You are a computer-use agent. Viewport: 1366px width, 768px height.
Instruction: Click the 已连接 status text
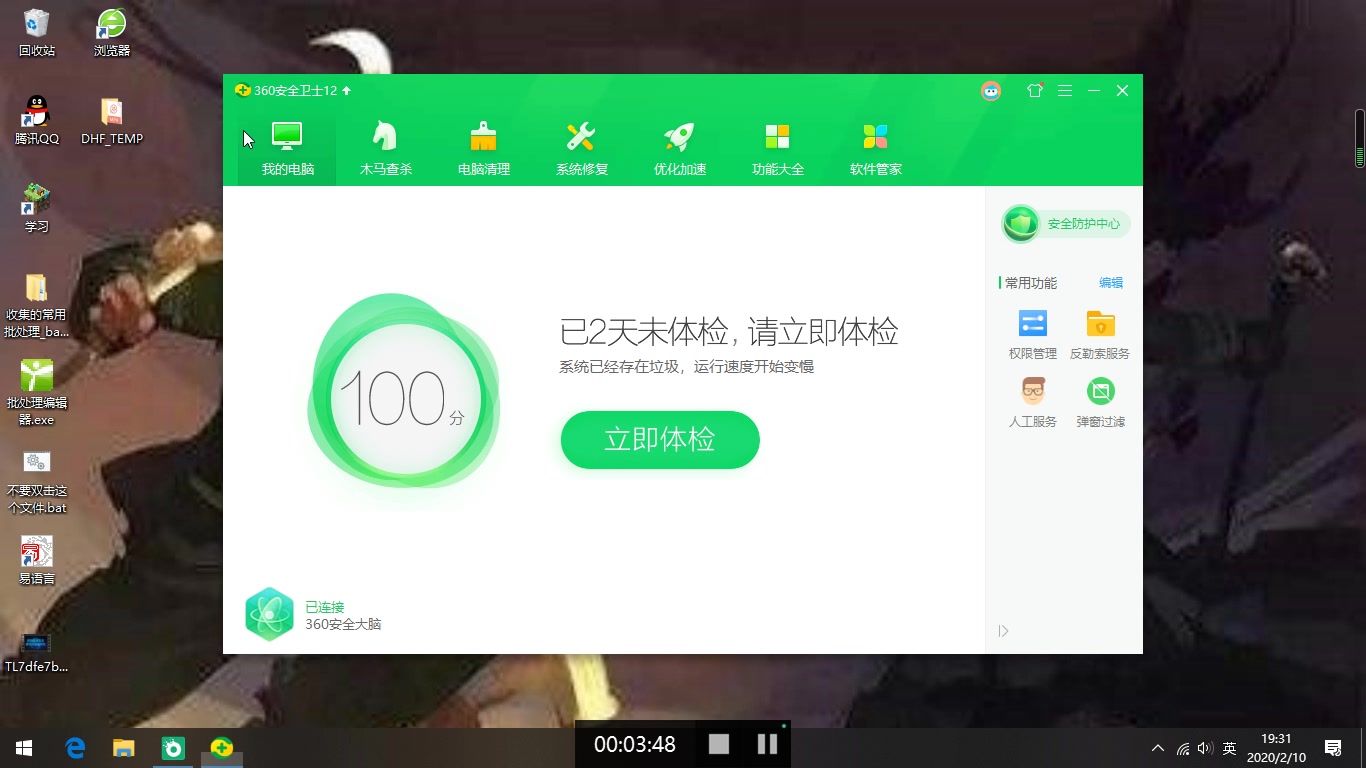point(324,607)
